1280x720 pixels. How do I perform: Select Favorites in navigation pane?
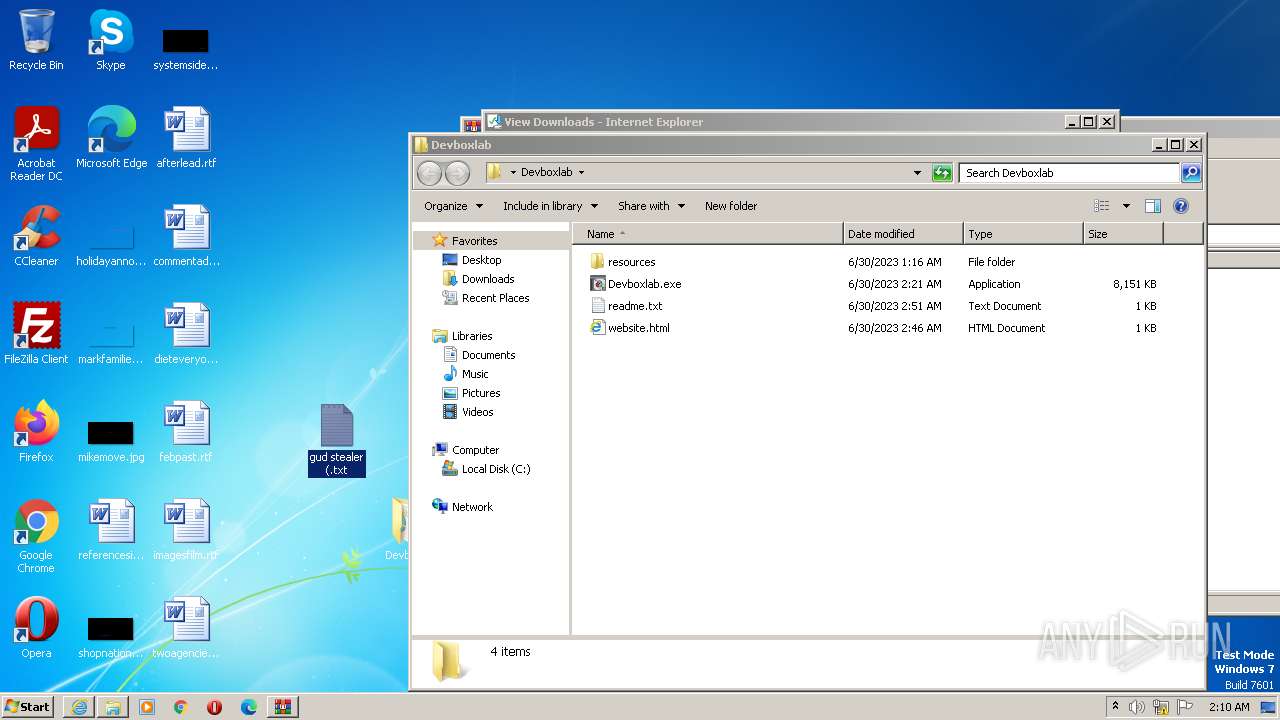[473, 241]
